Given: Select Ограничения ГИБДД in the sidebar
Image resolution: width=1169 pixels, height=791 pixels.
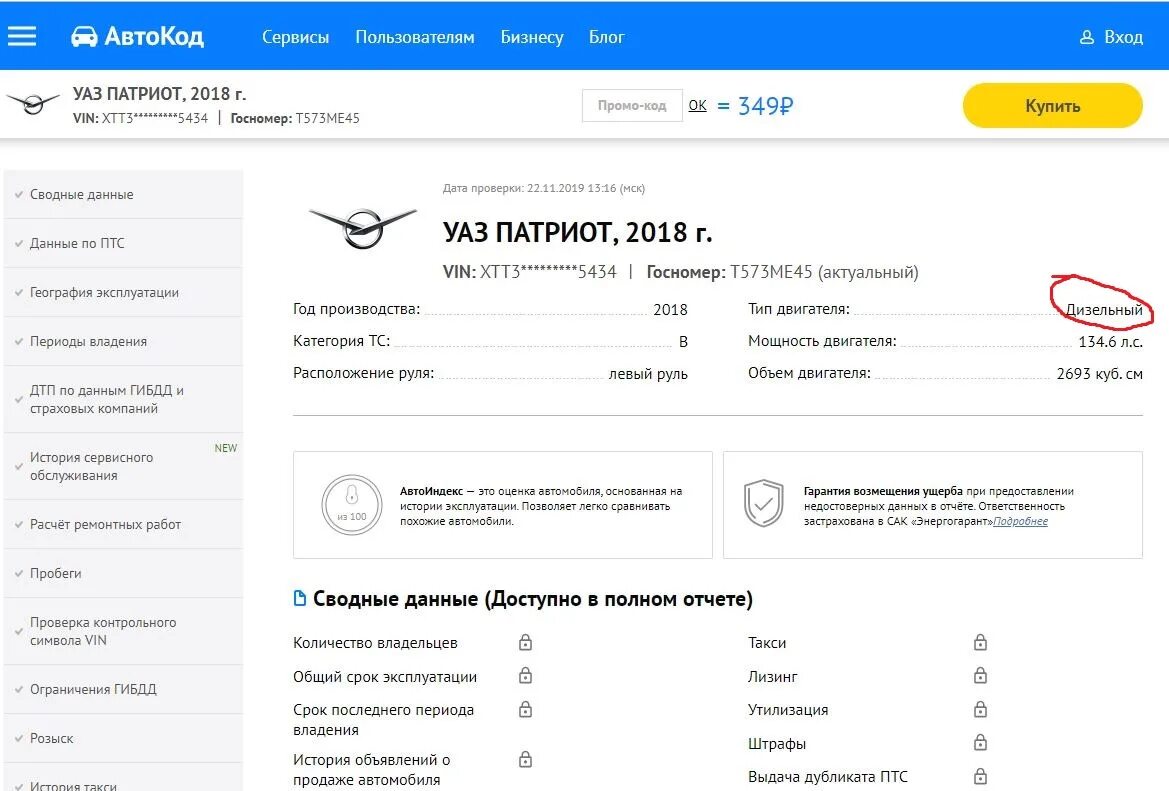Looking at the screenshot, I should pos(123,689).
